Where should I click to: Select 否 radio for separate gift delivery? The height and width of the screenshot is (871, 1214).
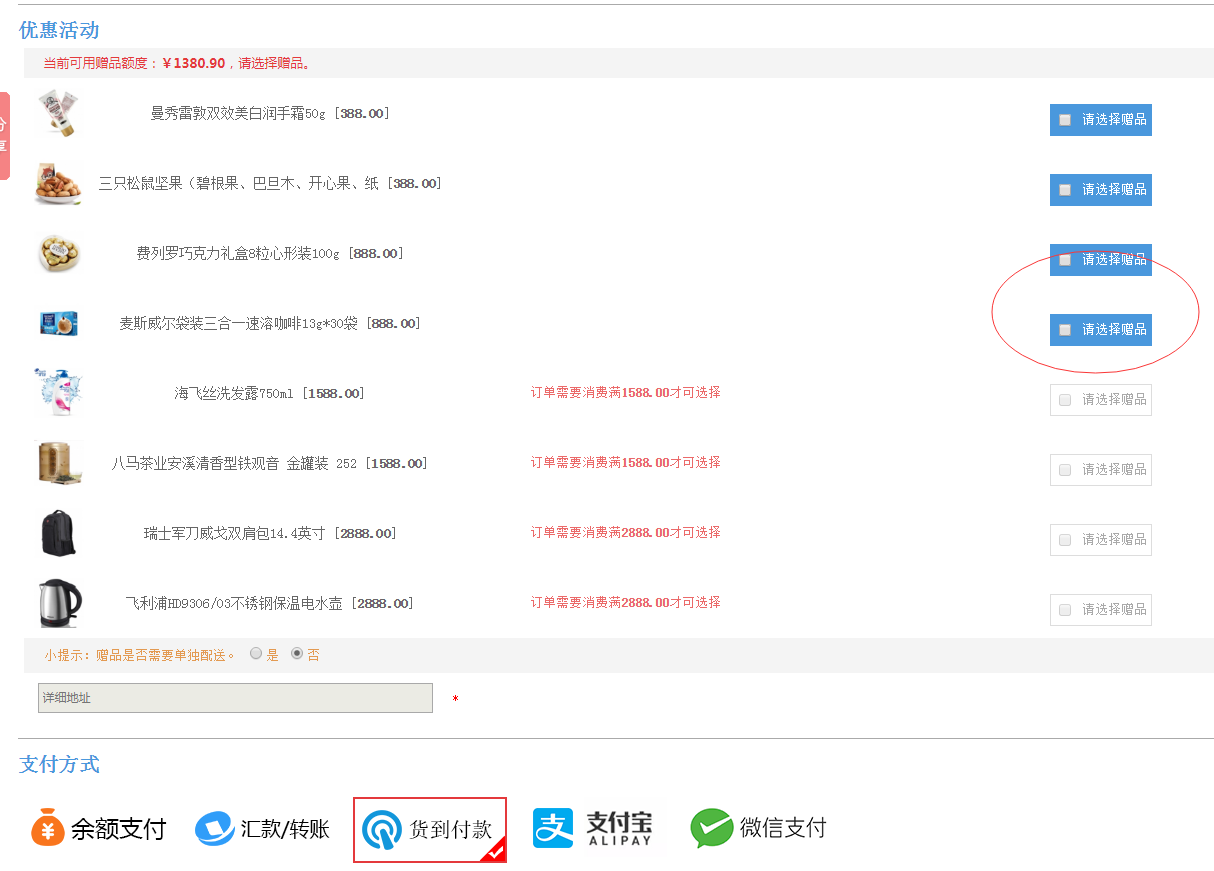pos(297,654)
